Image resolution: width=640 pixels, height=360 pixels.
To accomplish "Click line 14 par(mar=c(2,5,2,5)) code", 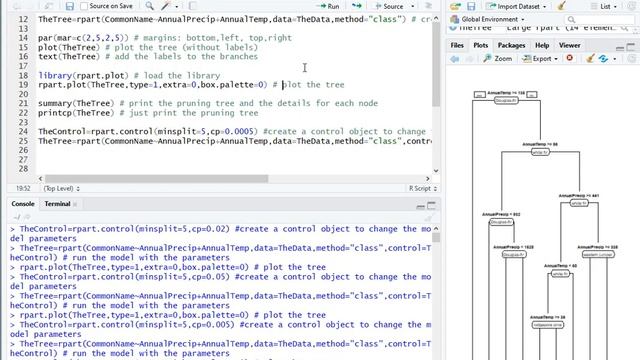I will (x=165, y=38).
